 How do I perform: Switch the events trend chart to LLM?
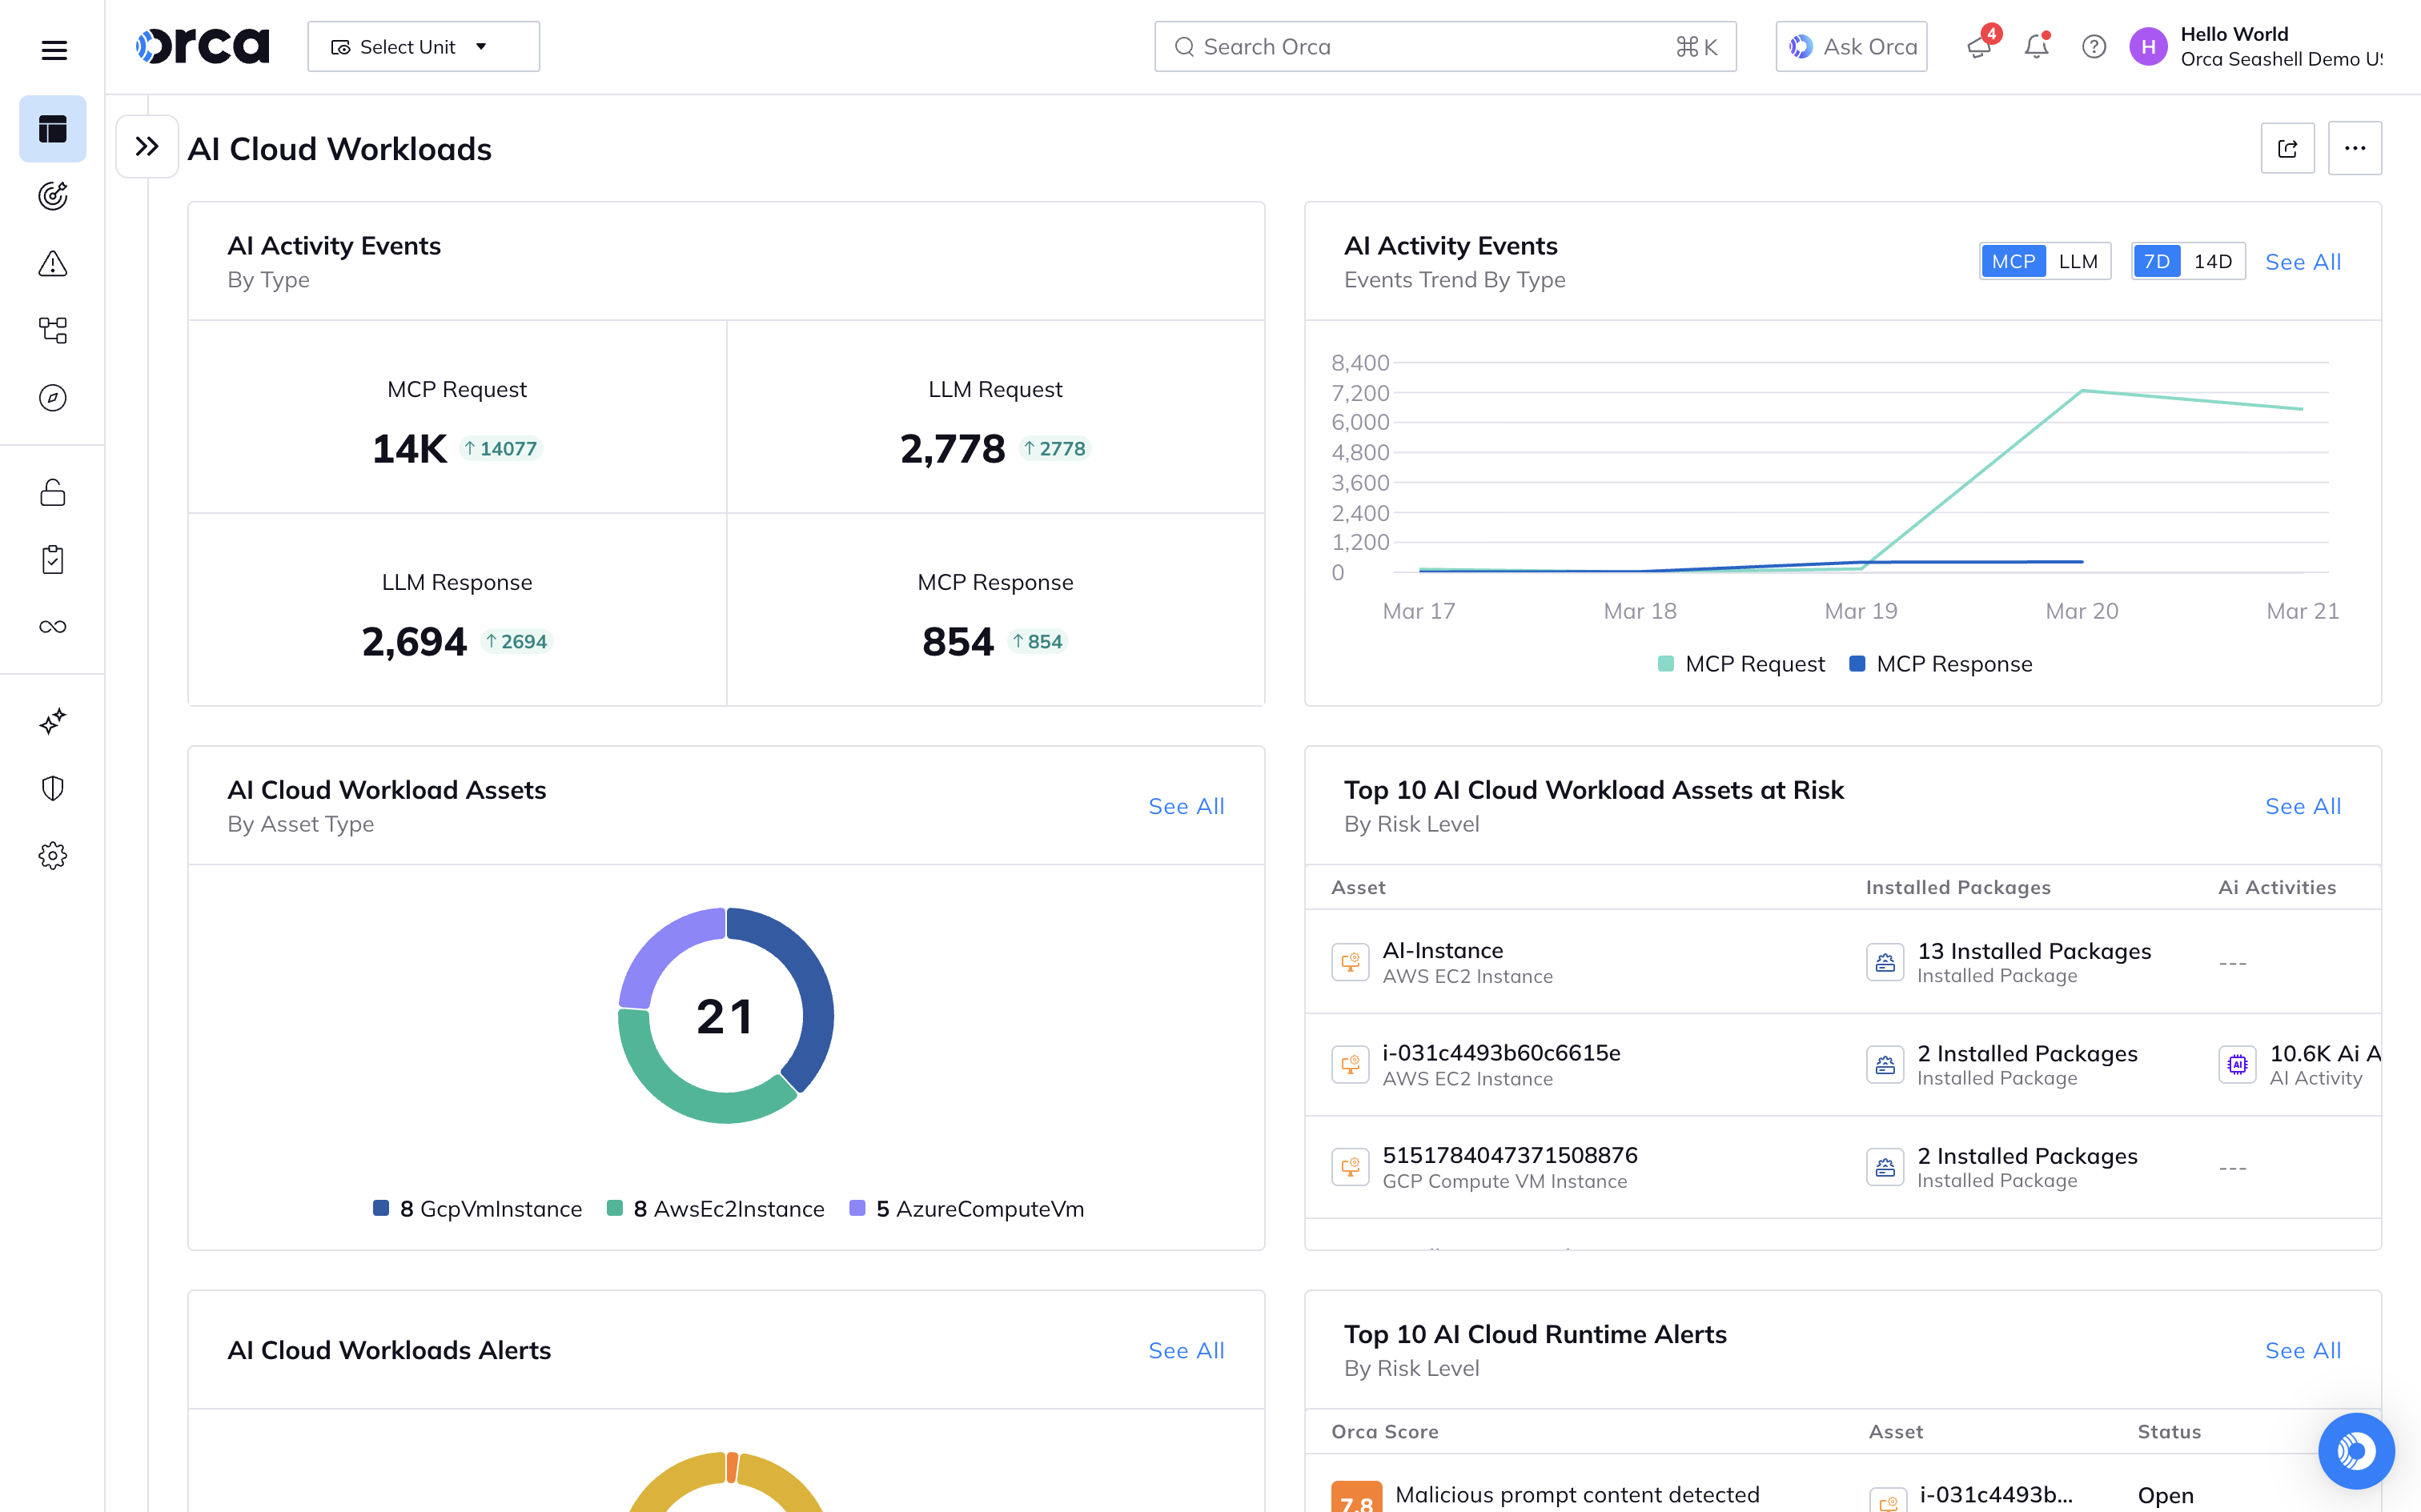coord(2078,261)
